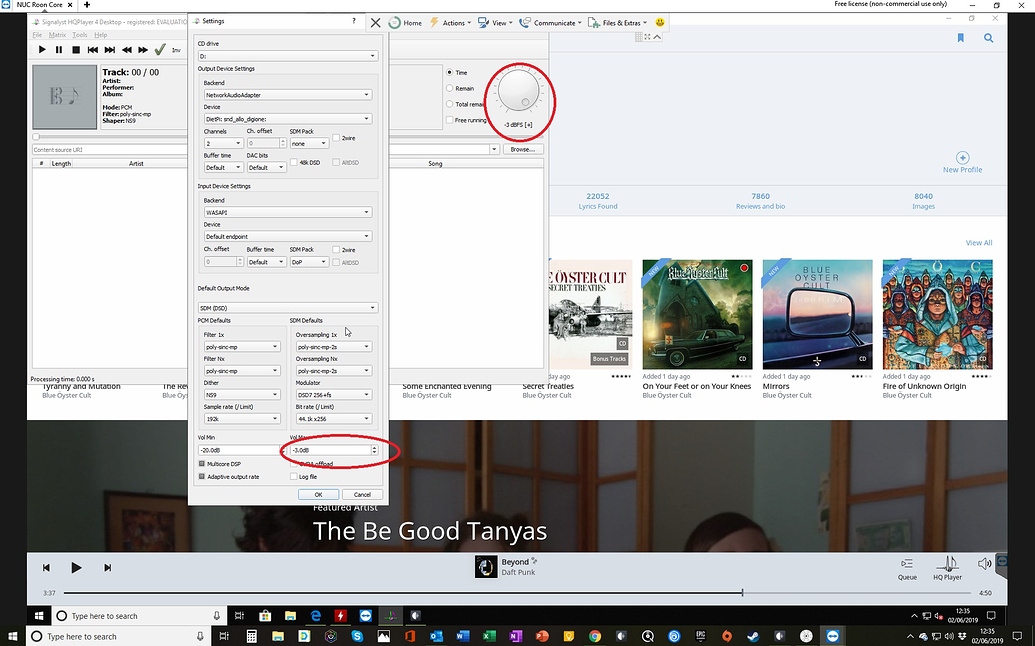Launch Chrome from the local taskbar
The height and width of the screenshot is (646, 1035).
point(595,636)
